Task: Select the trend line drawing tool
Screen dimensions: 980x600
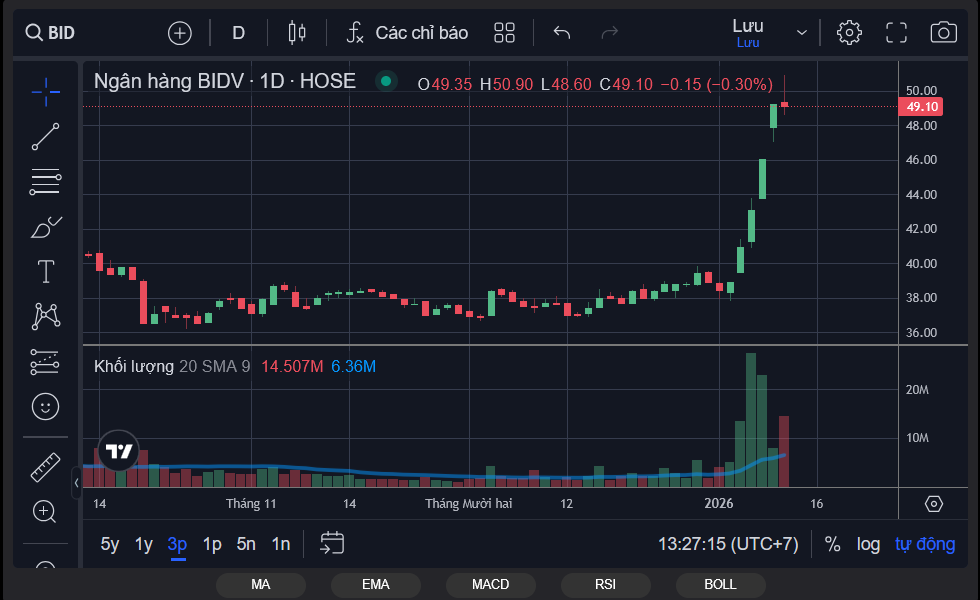Action: click(x=45, y=137)
